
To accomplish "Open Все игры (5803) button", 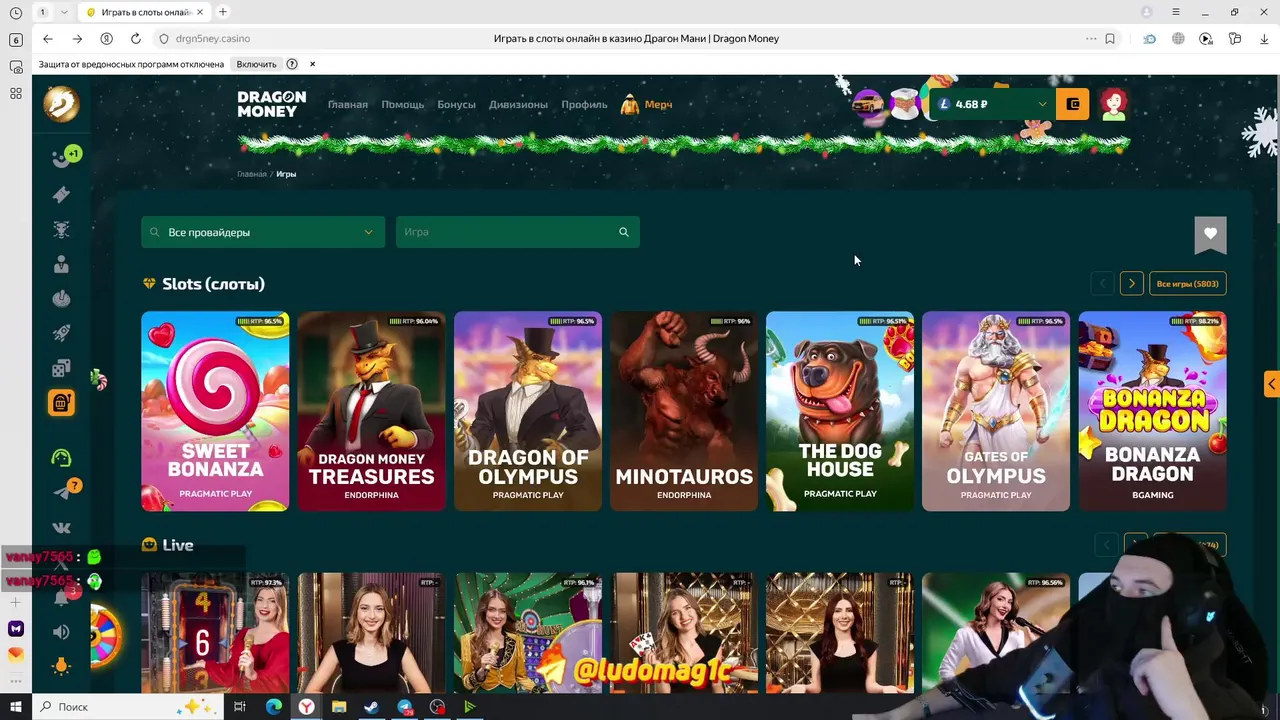I will tap(1188, 284).
